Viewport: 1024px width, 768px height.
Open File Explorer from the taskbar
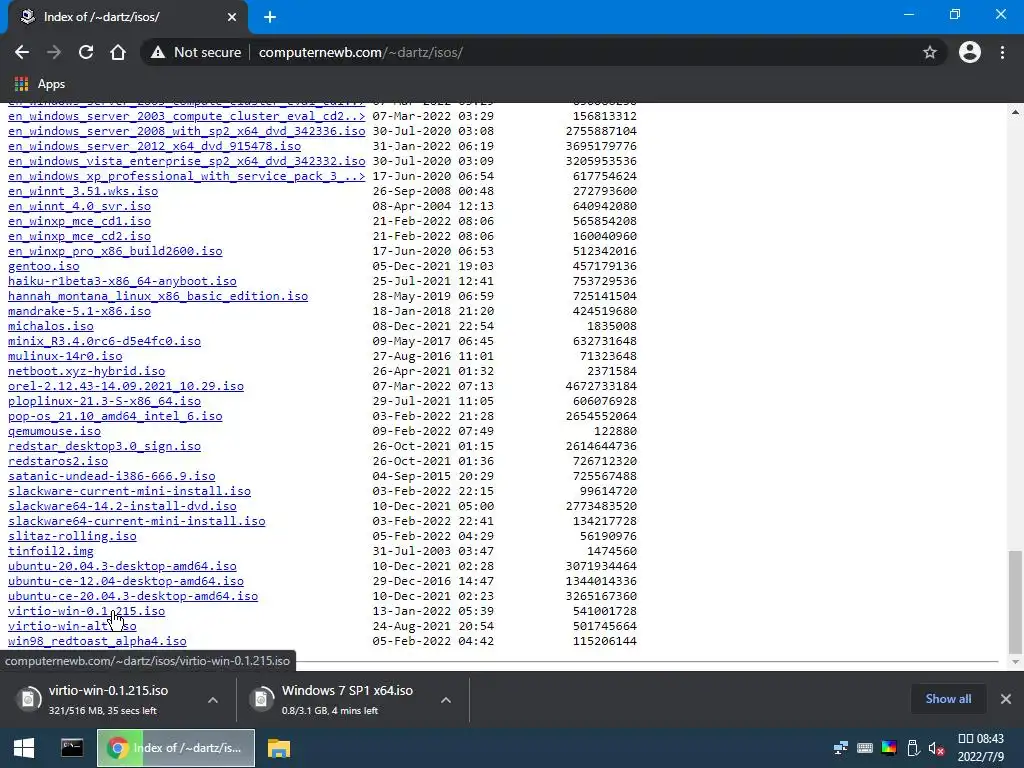pos(279,748)
